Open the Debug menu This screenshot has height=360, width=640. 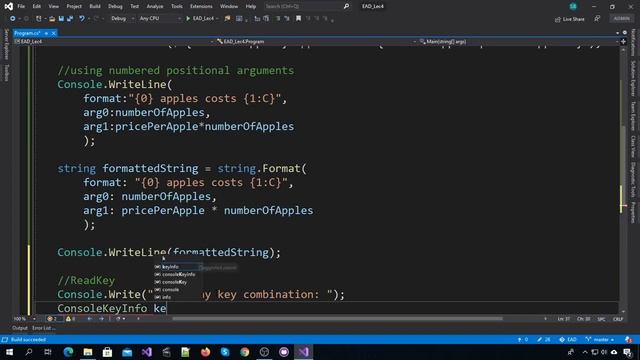click(115, 7)
